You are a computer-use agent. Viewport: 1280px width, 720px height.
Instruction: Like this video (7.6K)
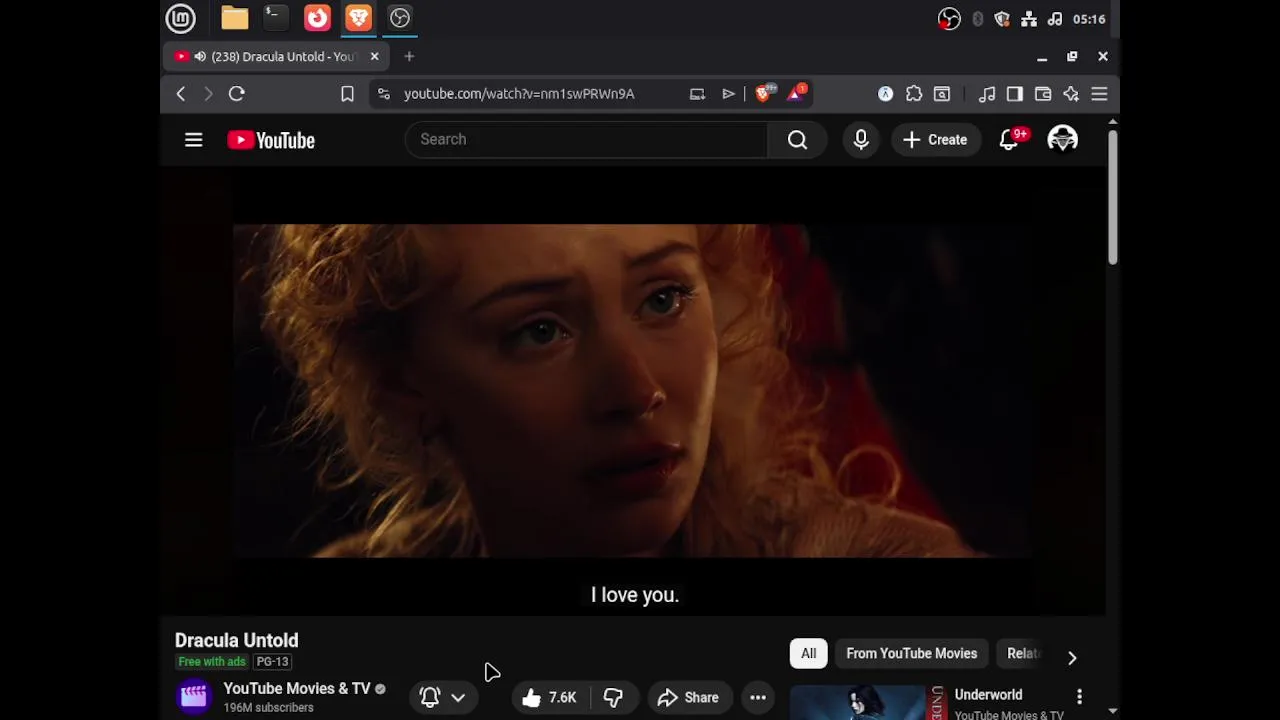pos(550,698)
